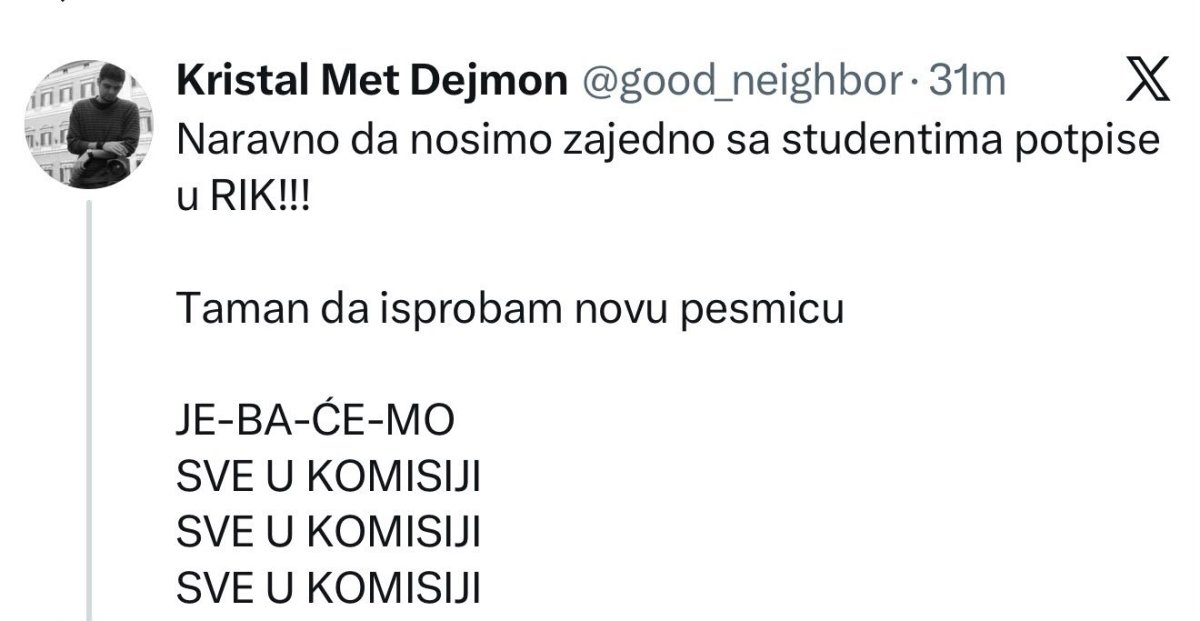This screenshot has height=621, width=1200.
Task: Click the vertical thread line below avatar
Action: 92,410
